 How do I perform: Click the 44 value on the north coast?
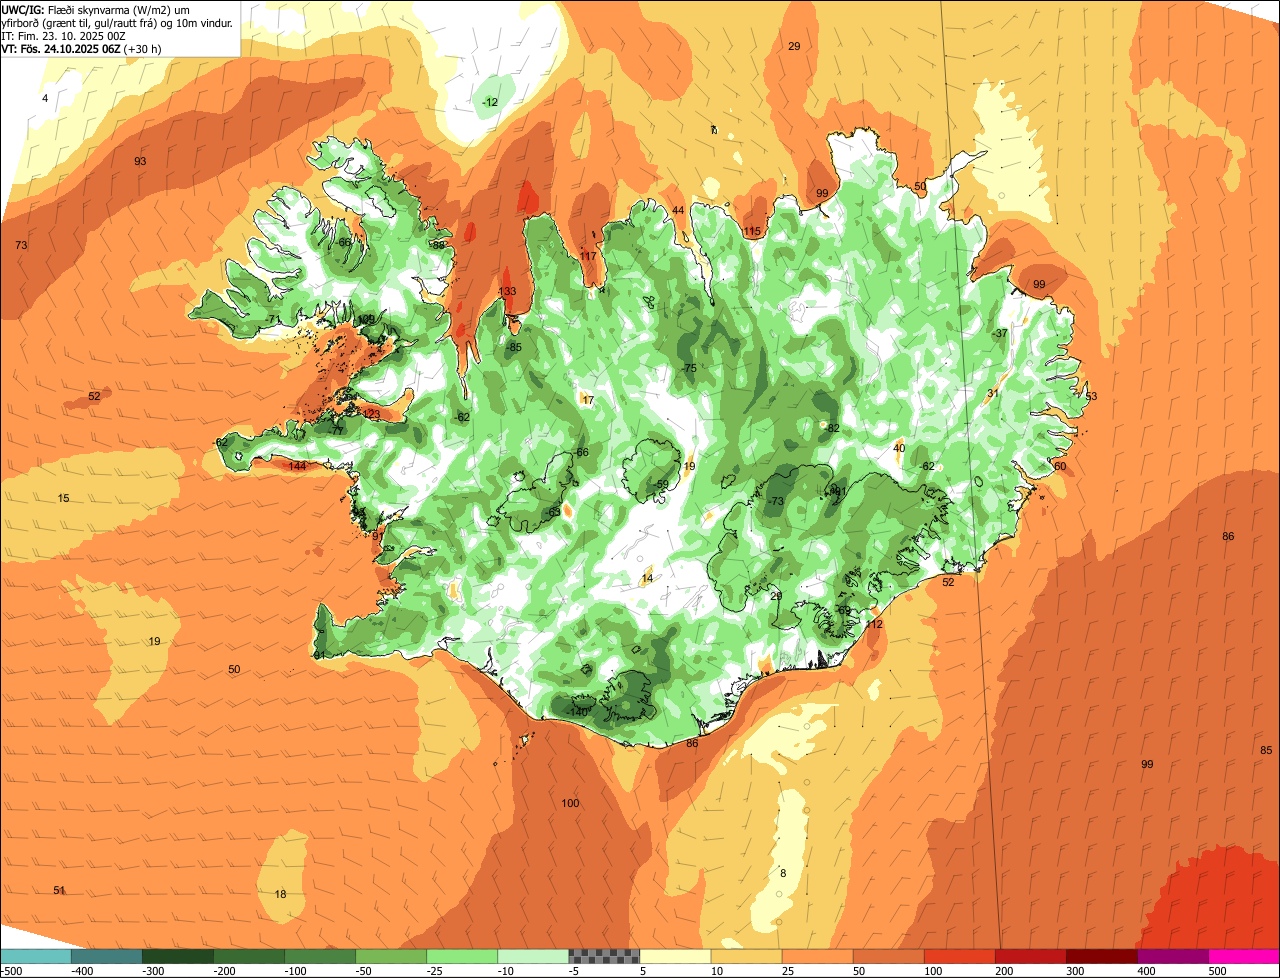pyautogui.click(x=678, y=210)
